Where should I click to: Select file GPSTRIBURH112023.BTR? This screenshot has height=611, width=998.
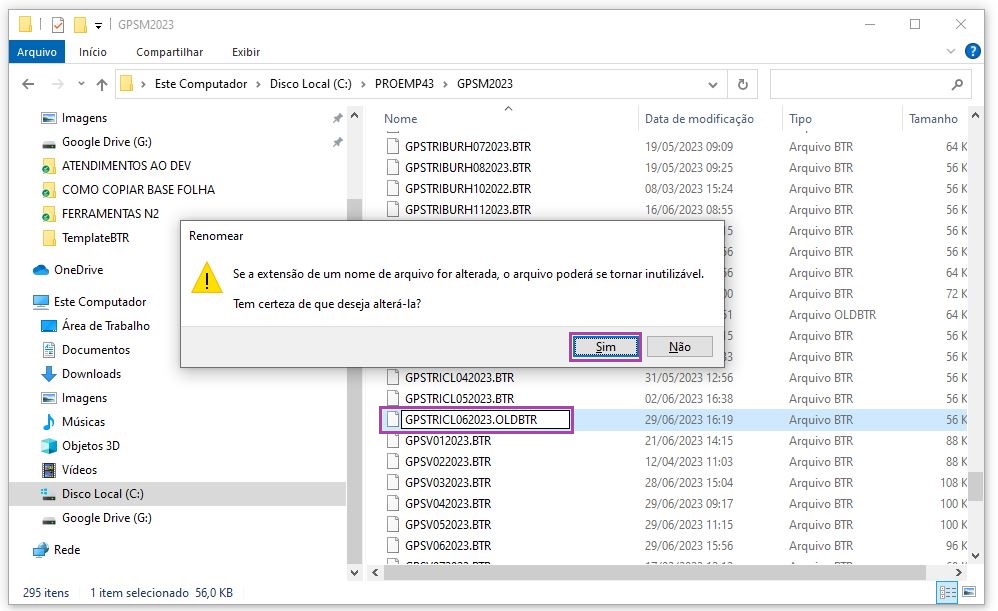coord(468,210)
